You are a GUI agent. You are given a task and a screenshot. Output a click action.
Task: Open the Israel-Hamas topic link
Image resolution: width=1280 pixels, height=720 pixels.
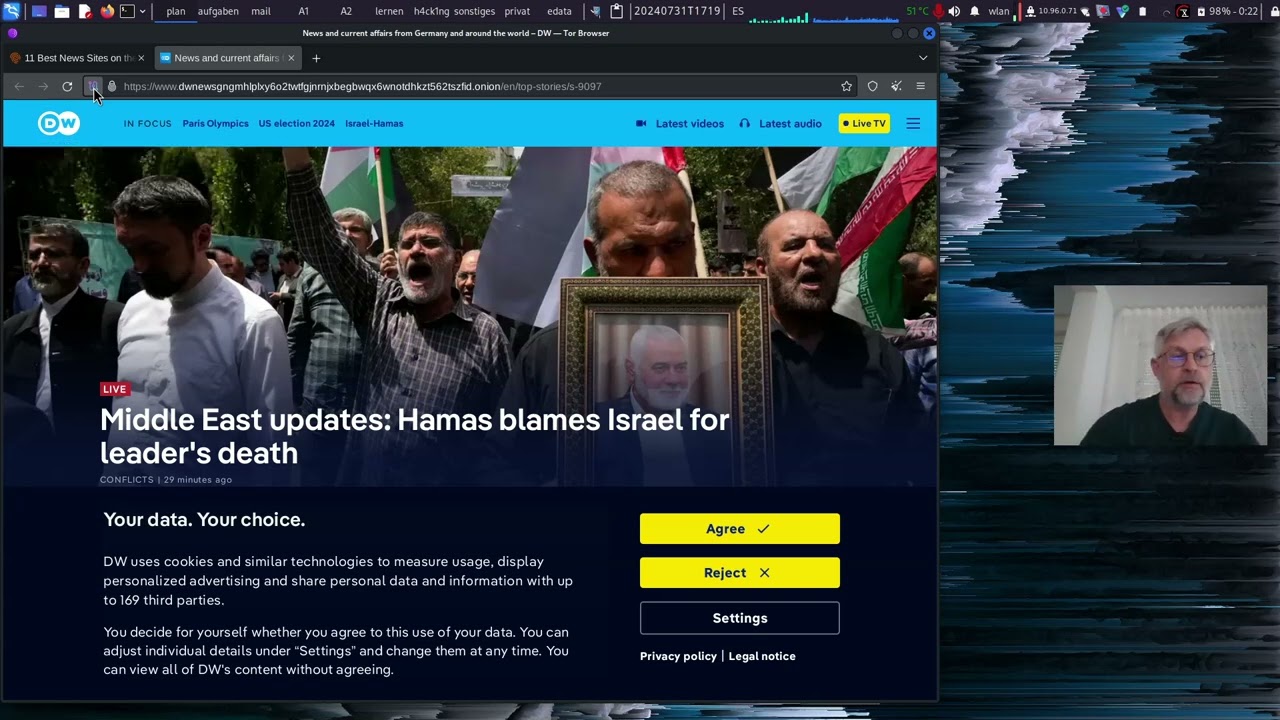374,123
